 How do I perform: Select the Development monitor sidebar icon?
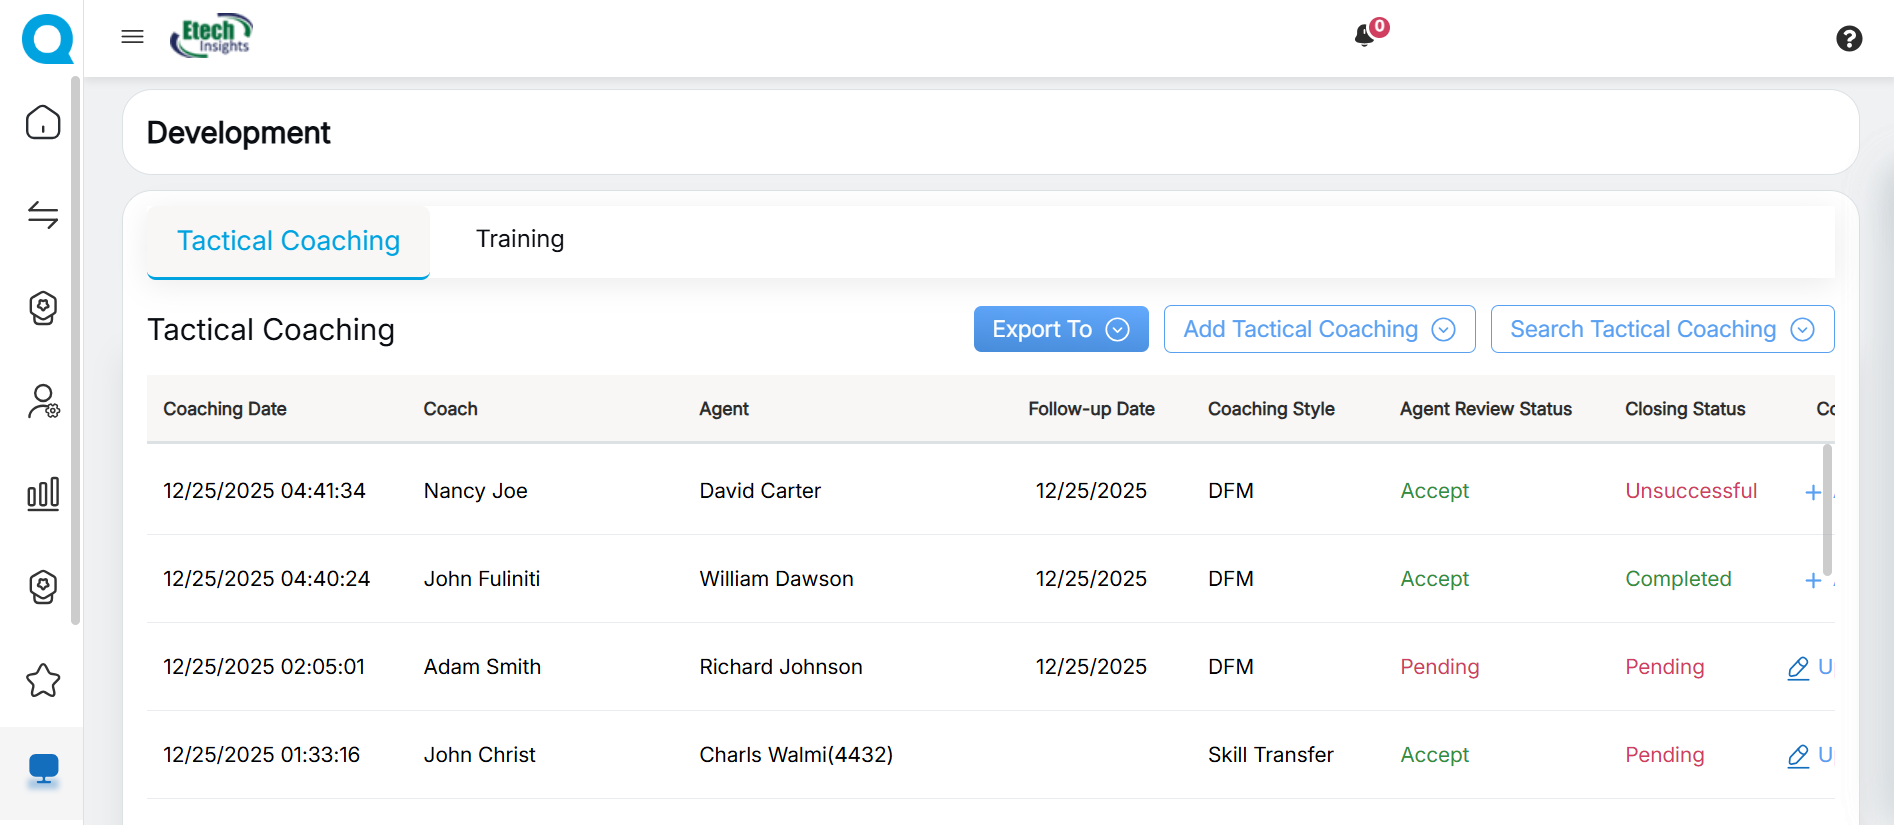[x=43, y=769]
